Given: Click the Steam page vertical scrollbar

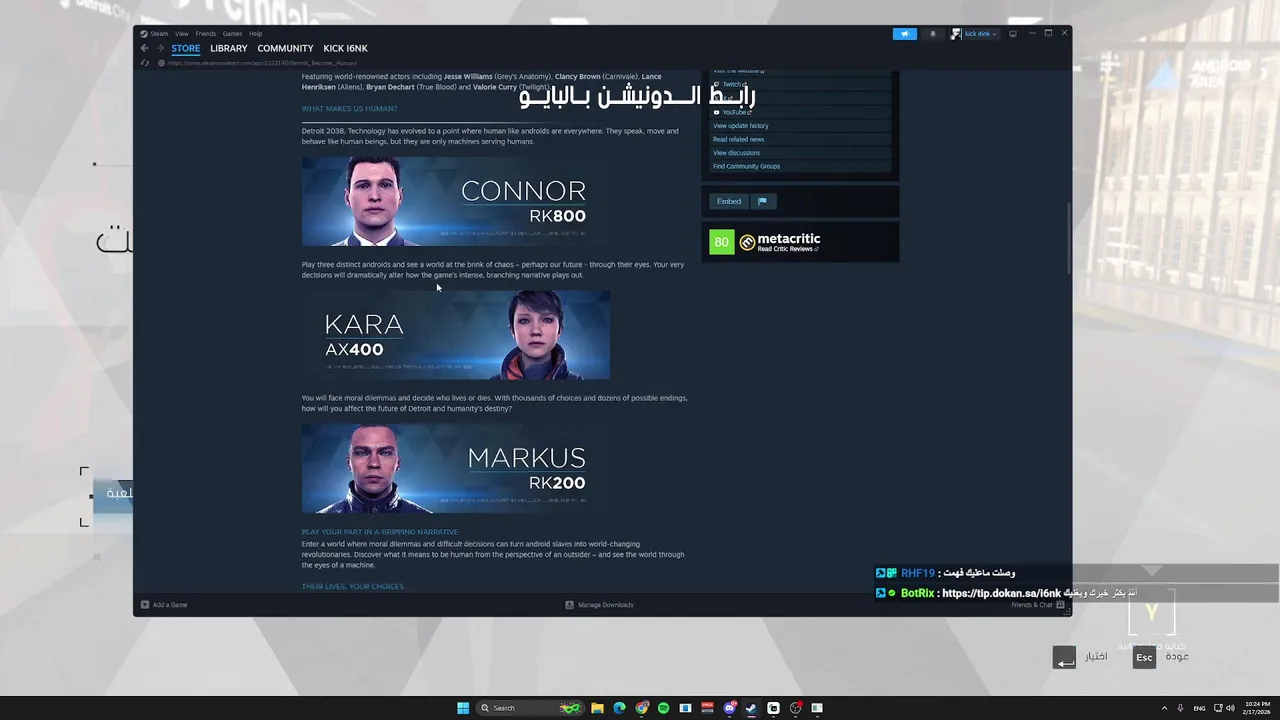Looking at the screenshot, I should pyautogui.click(x=1068, y=238).
